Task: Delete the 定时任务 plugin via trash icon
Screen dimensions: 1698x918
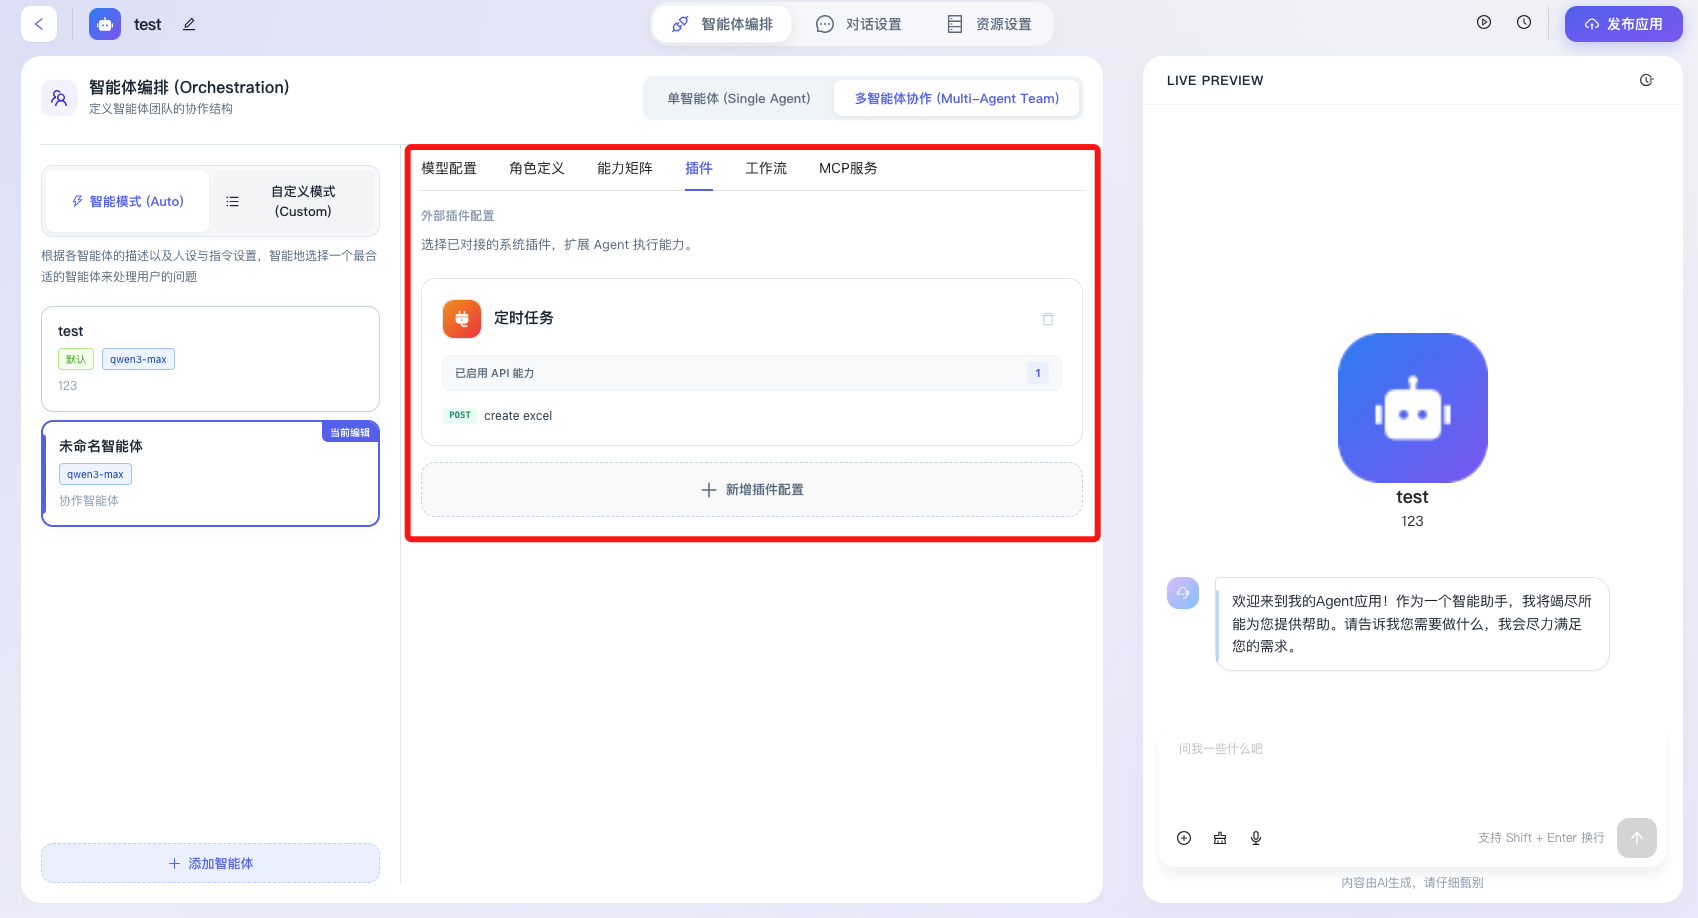Action: click(x=1048, y=319)
